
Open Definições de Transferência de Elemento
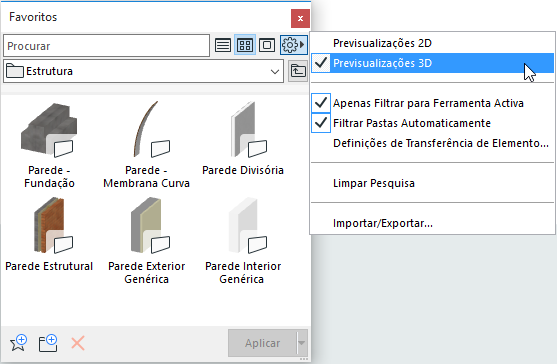(x=433, y=143)
